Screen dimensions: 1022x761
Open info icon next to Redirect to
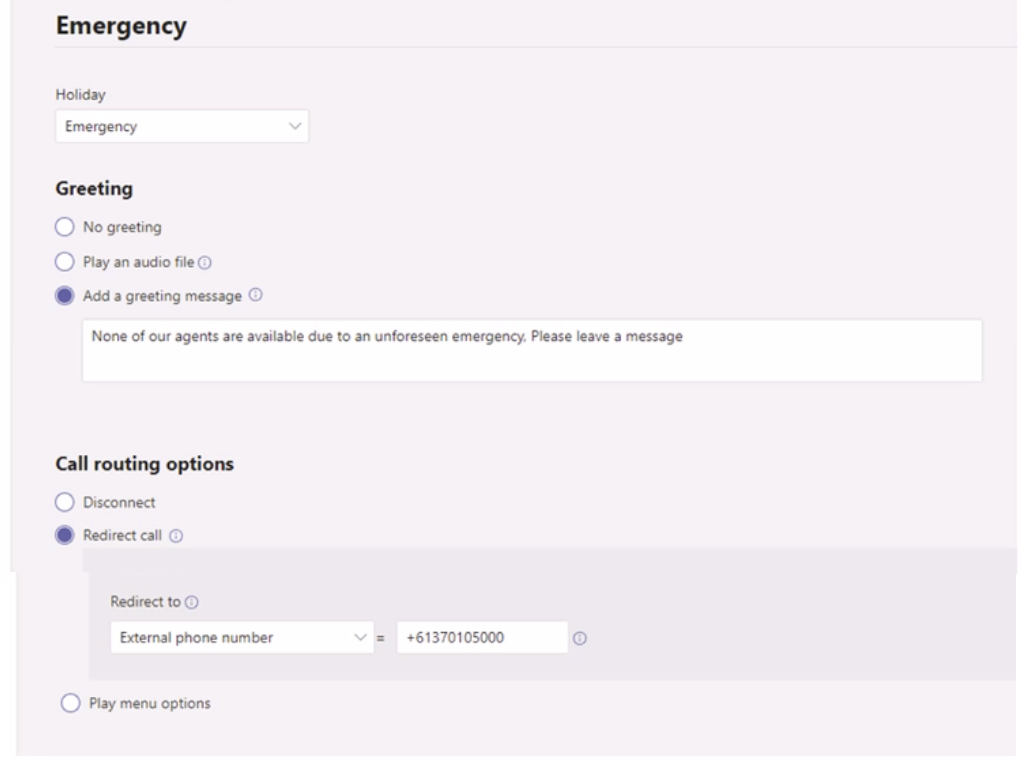click(192, 602)
